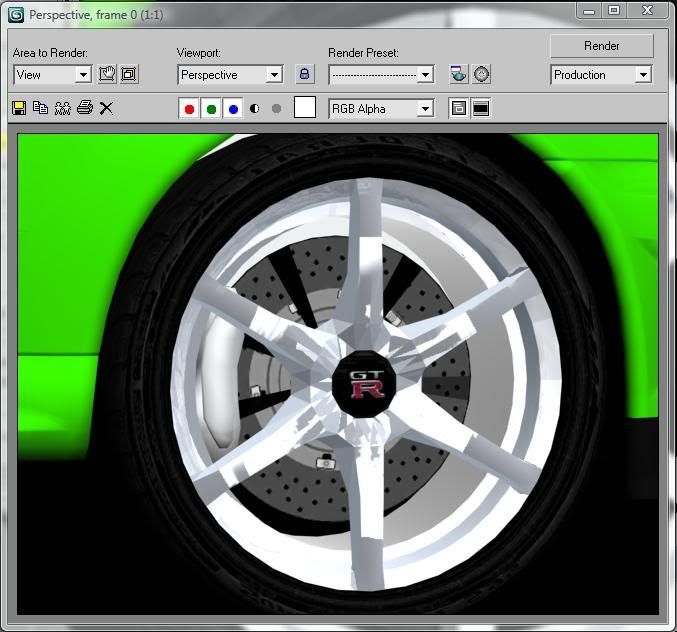Screen dimensions: 677x632
Task: Toggle the alpha channel display
Action: point(255,109)
